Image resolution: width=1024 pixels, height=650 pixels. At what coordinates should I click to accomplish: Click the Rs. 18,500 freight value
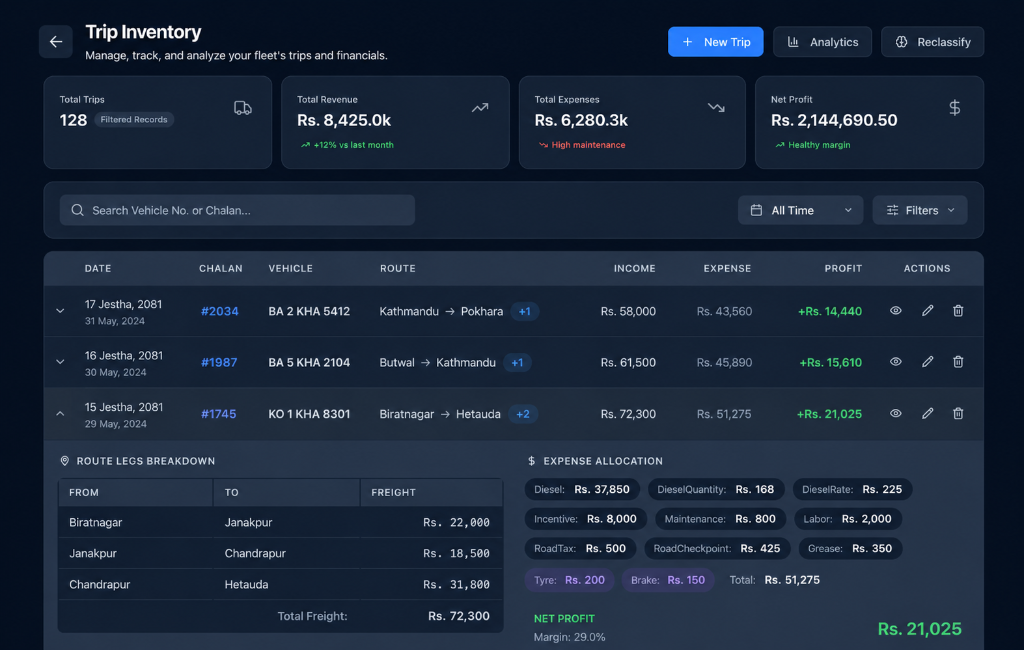tap(456, 553)
